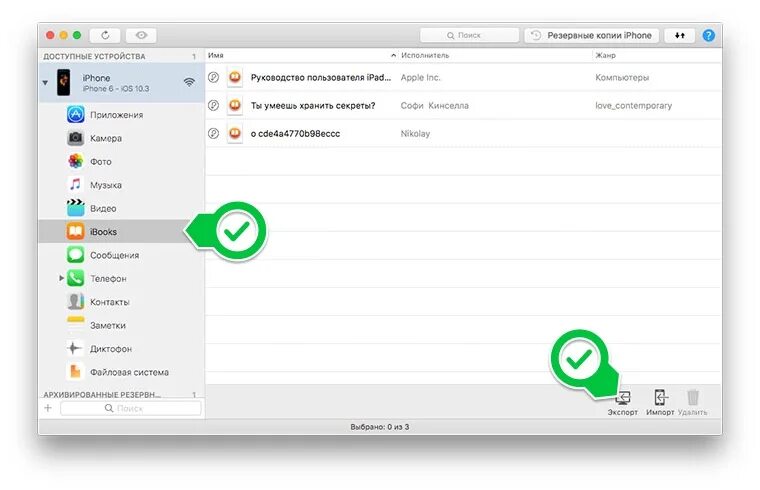Expand the Телефон tree item
The height and width of the screenshot is (490, 760).
(62, 278)
